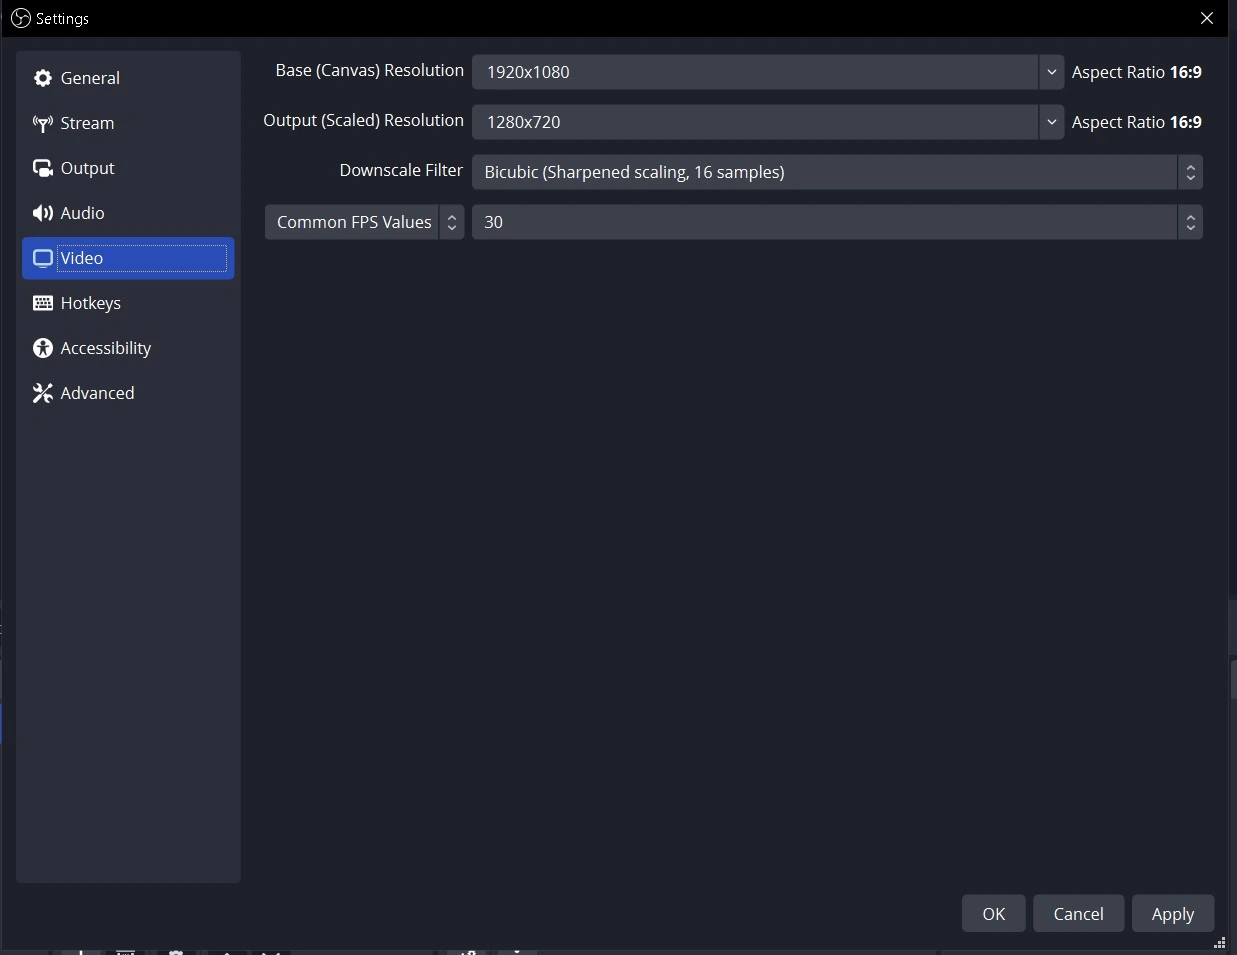1237x955 pixels.
Task: Click the Advanced tools icon
Action: [43, 393]
